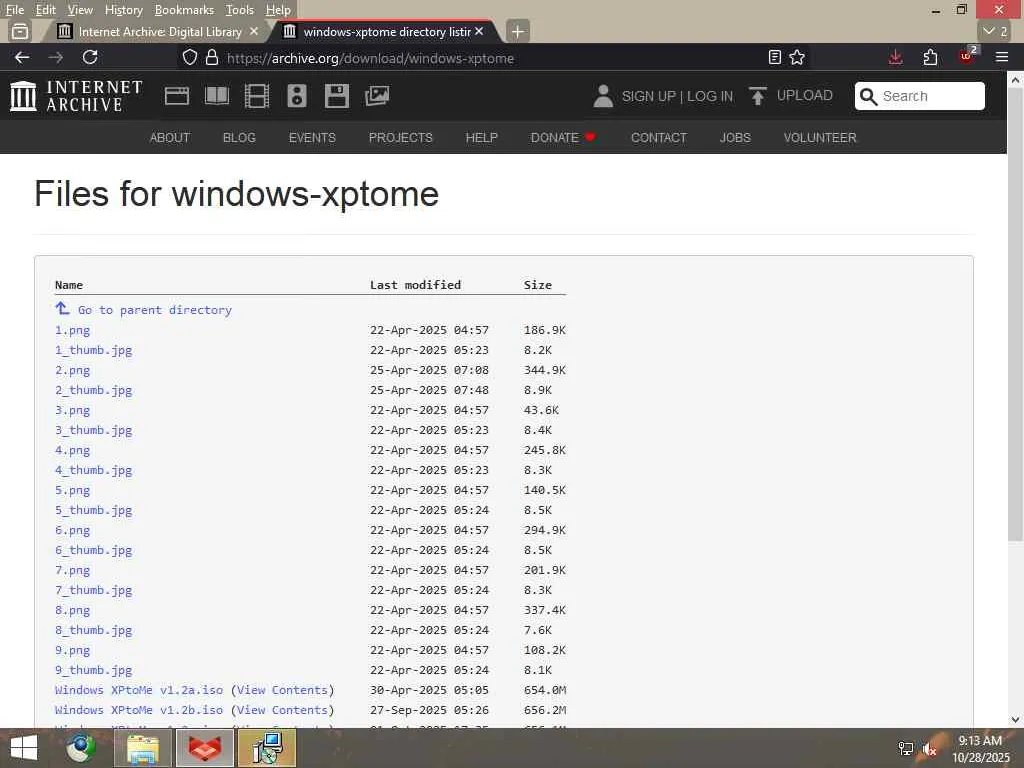Click the user avatar icon

603,96
